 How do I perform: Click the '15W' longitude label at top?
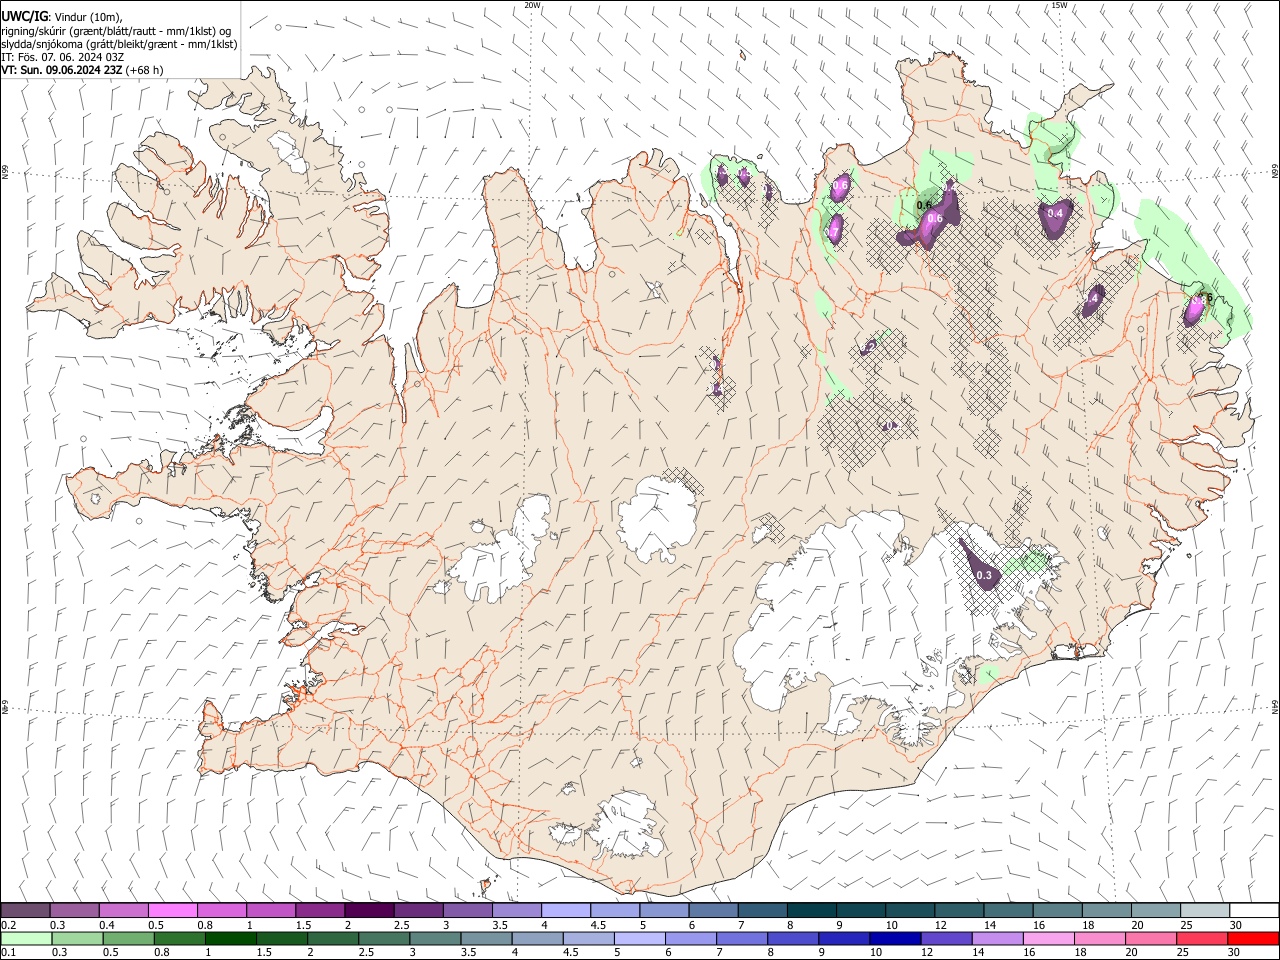click(x=1059, y=5)
